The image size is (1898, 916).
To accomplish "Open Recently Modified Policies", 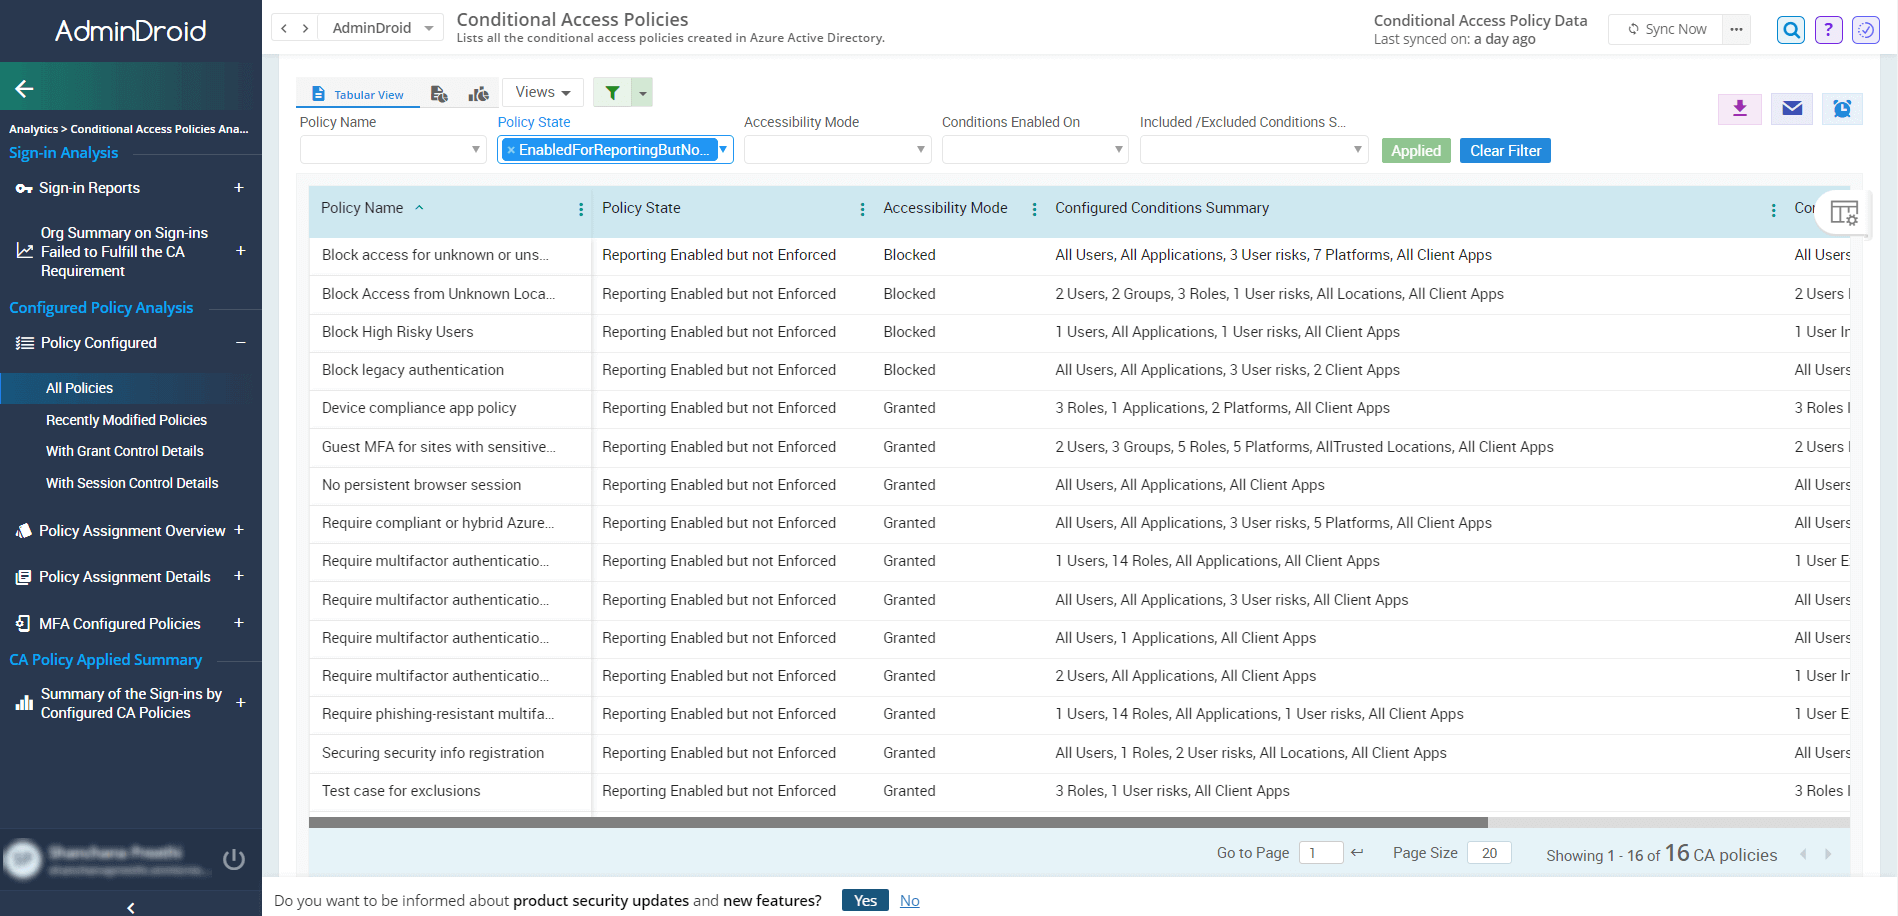I will tap(126, 419).
